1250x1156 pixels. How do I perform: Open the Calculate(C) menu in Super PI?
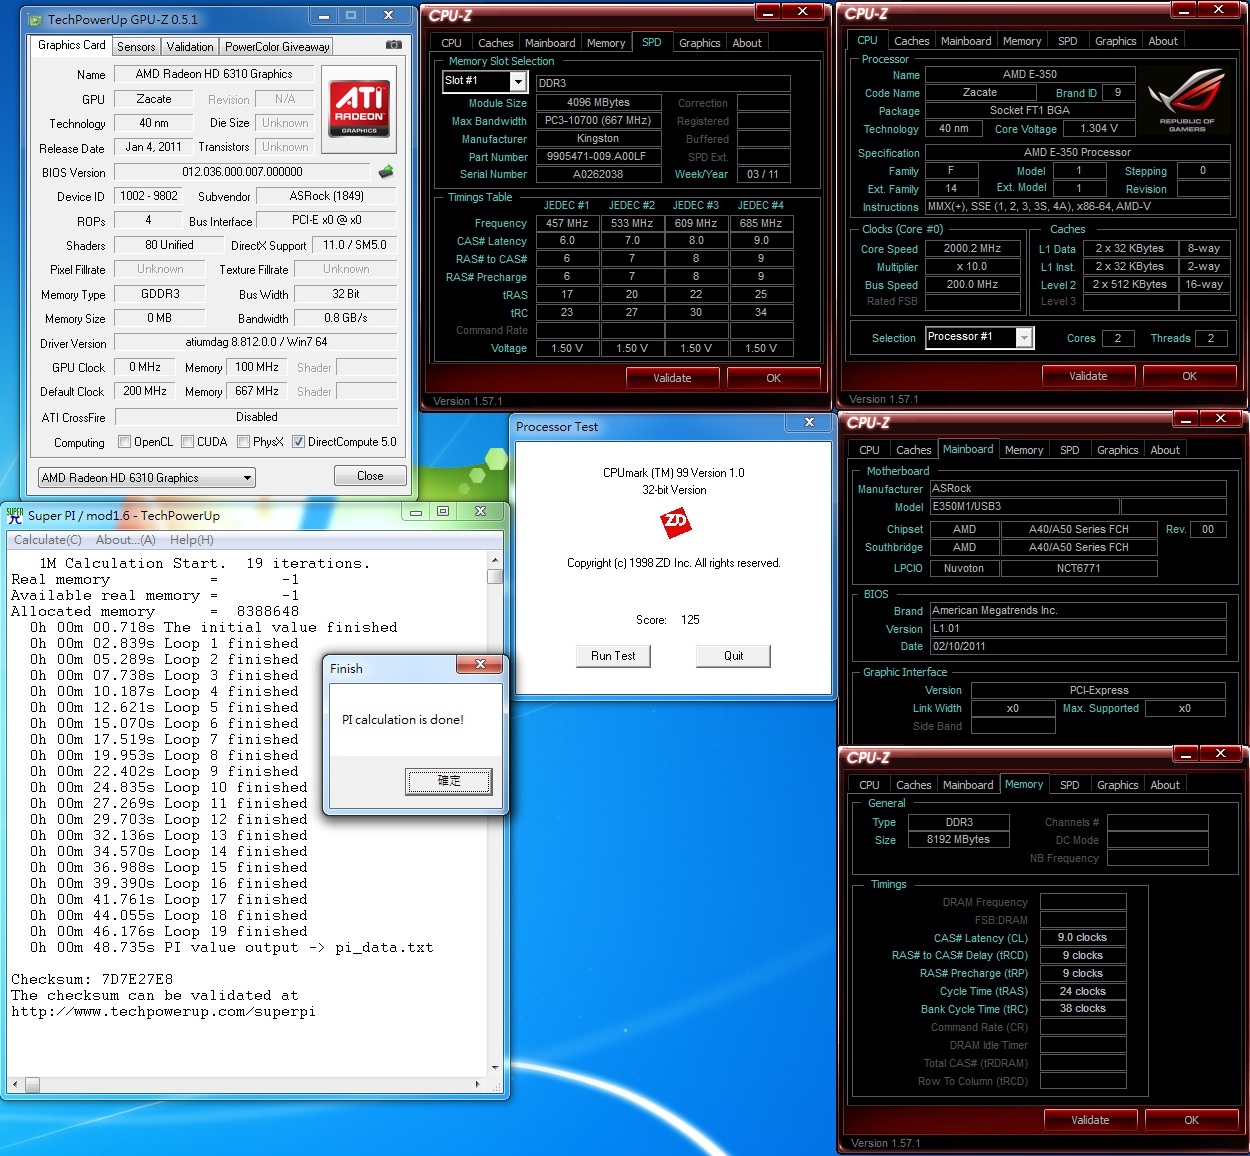tap(48, 540)
